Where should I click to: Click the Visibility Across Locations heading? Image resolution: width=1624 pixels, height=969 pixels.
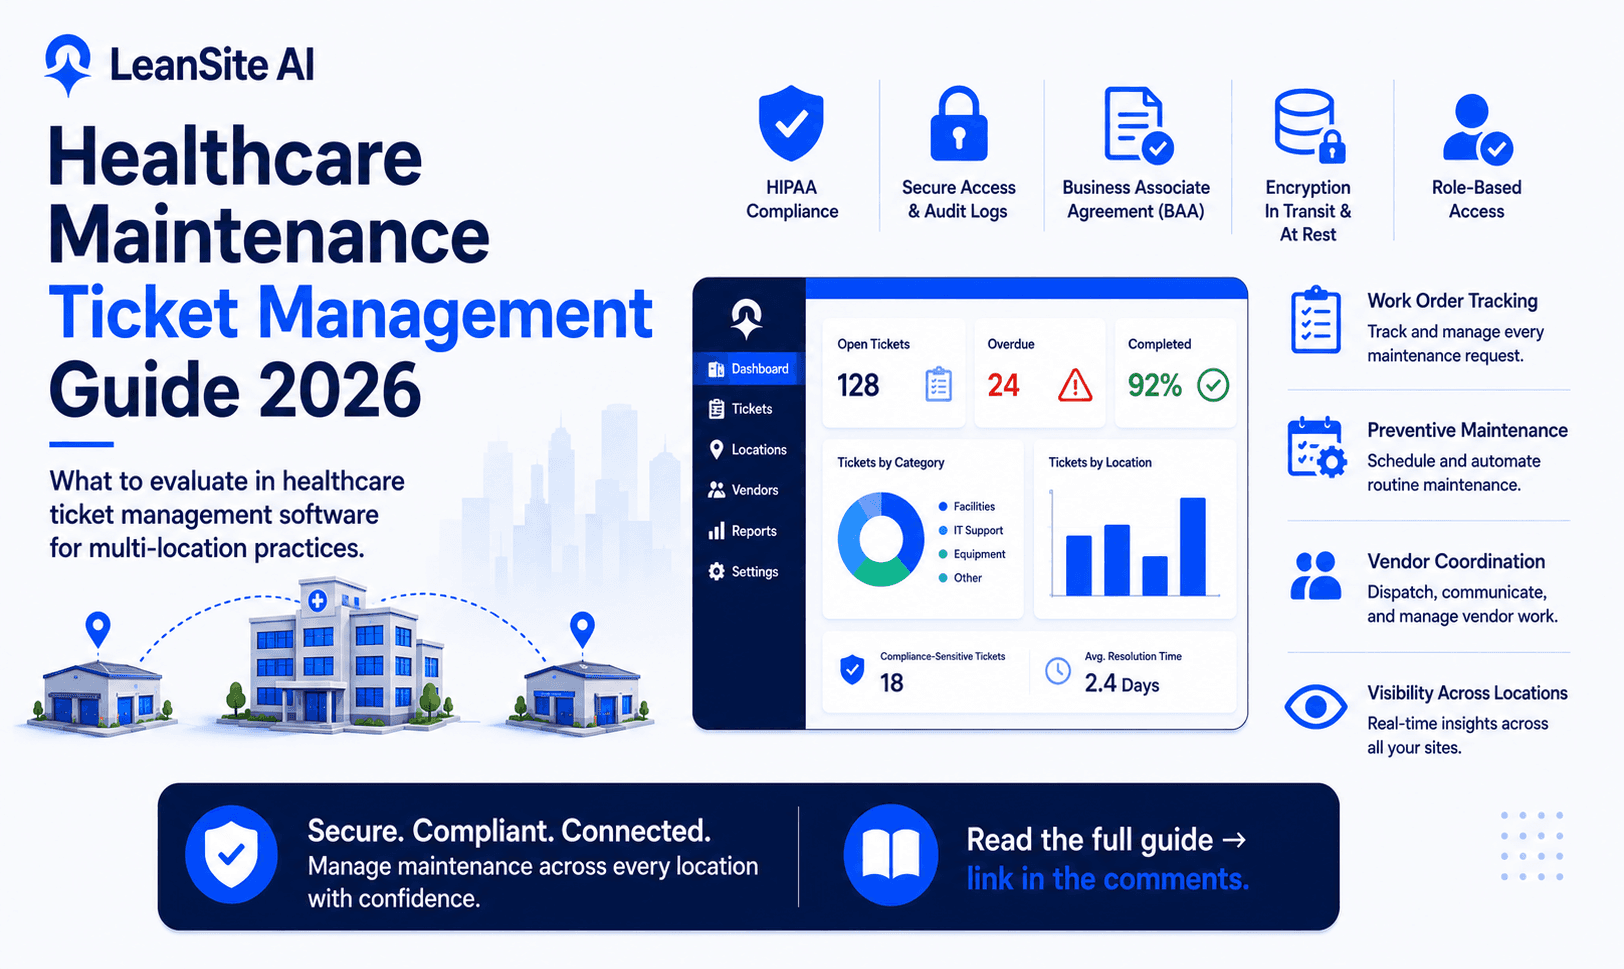click(1467, 693)
